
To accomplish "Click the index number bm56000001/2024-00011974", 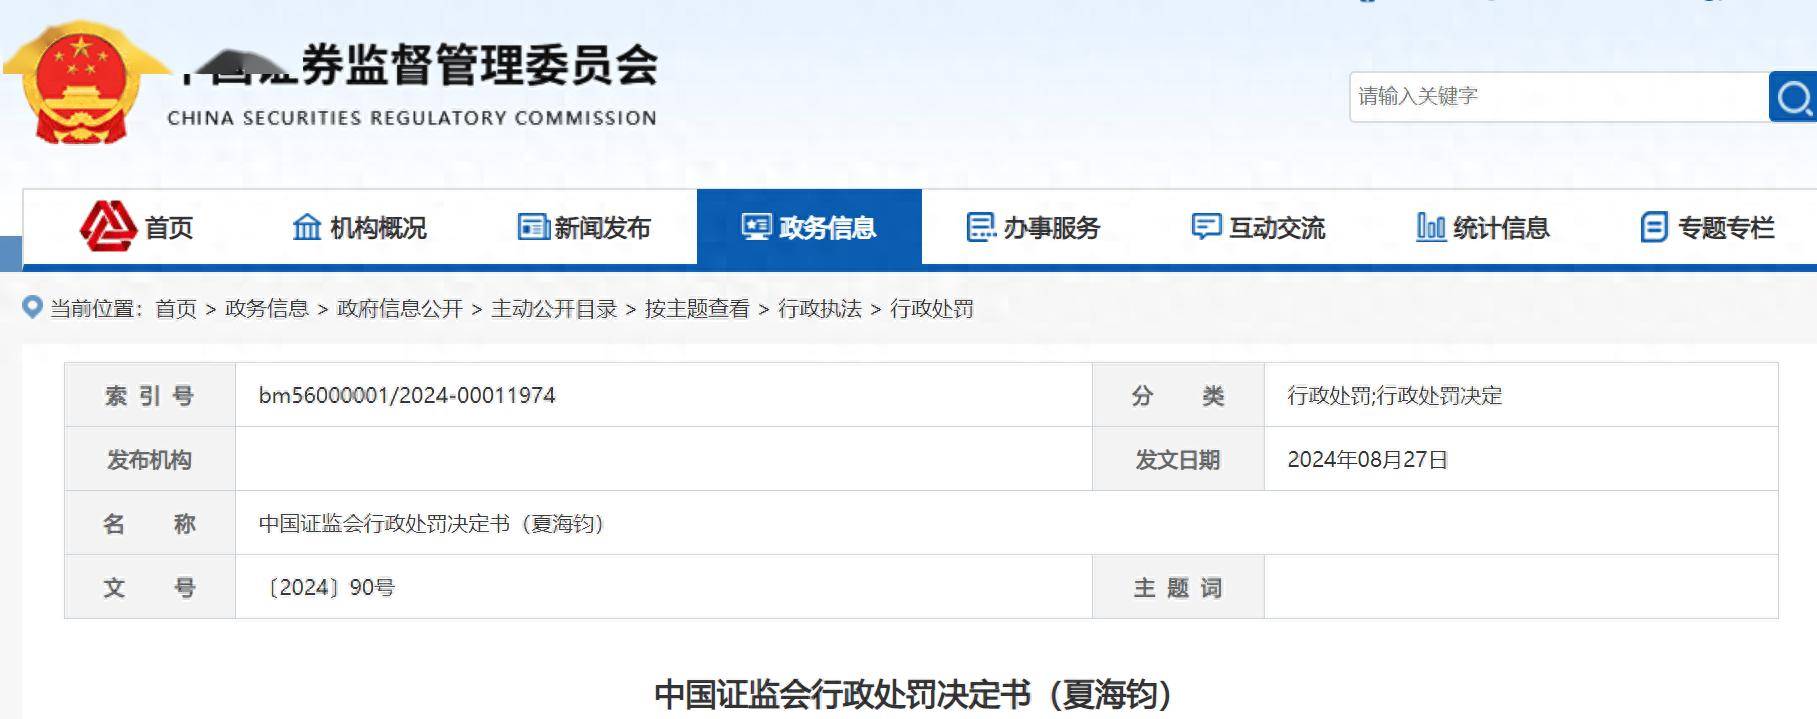I will click(x=407, y=395).
